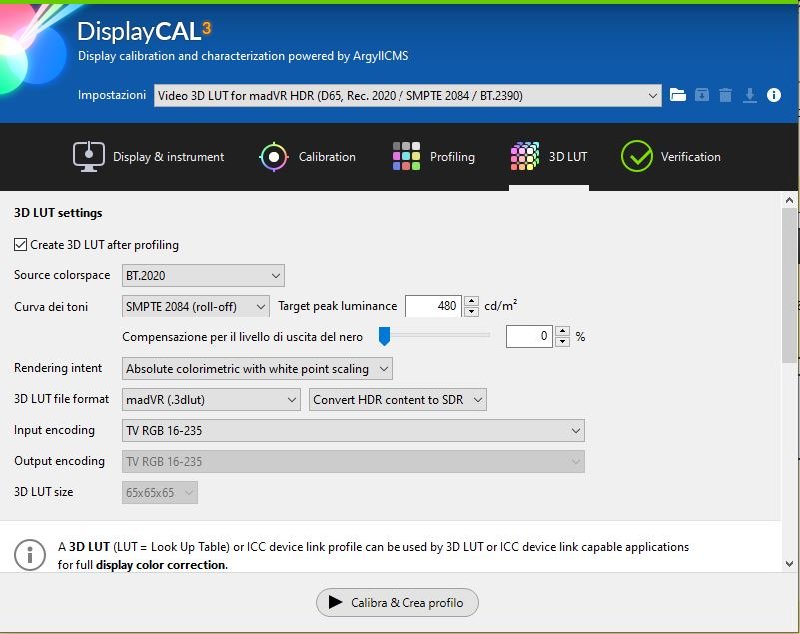Switch to Display & instrument tab
This screenshot has height=634, width=800.
click(148, 157)
